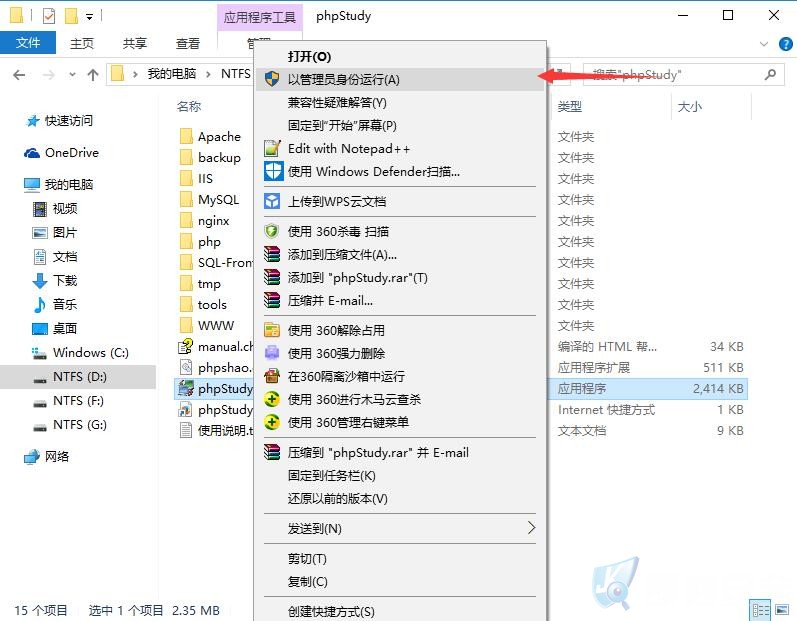Choose Copy (复制) in context menu
Screen dimensions: 797x621
tap(308, 581)
